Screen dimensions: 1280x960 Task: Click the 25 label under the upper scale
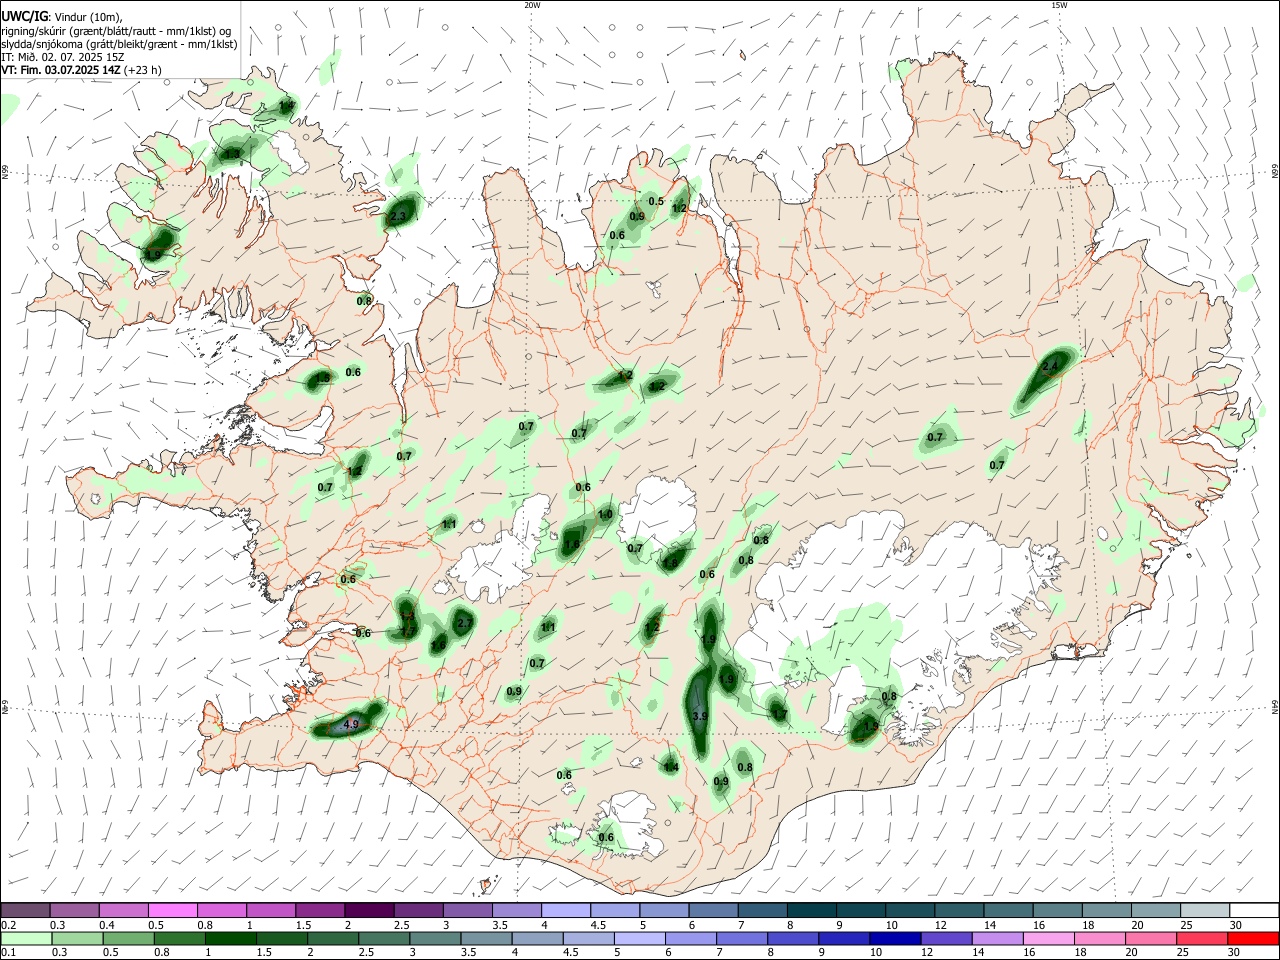point(1185,925)
